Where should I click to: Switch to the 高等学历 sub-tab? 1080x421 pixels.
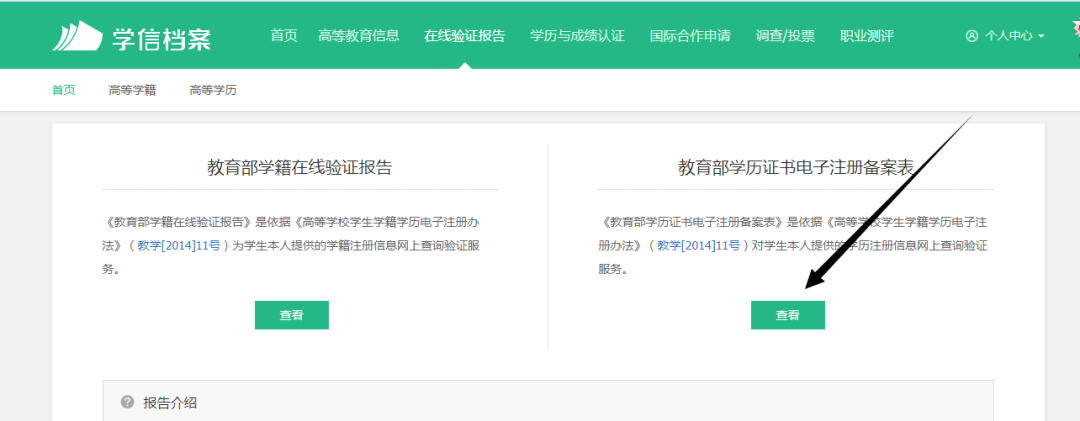coord(214,90)
